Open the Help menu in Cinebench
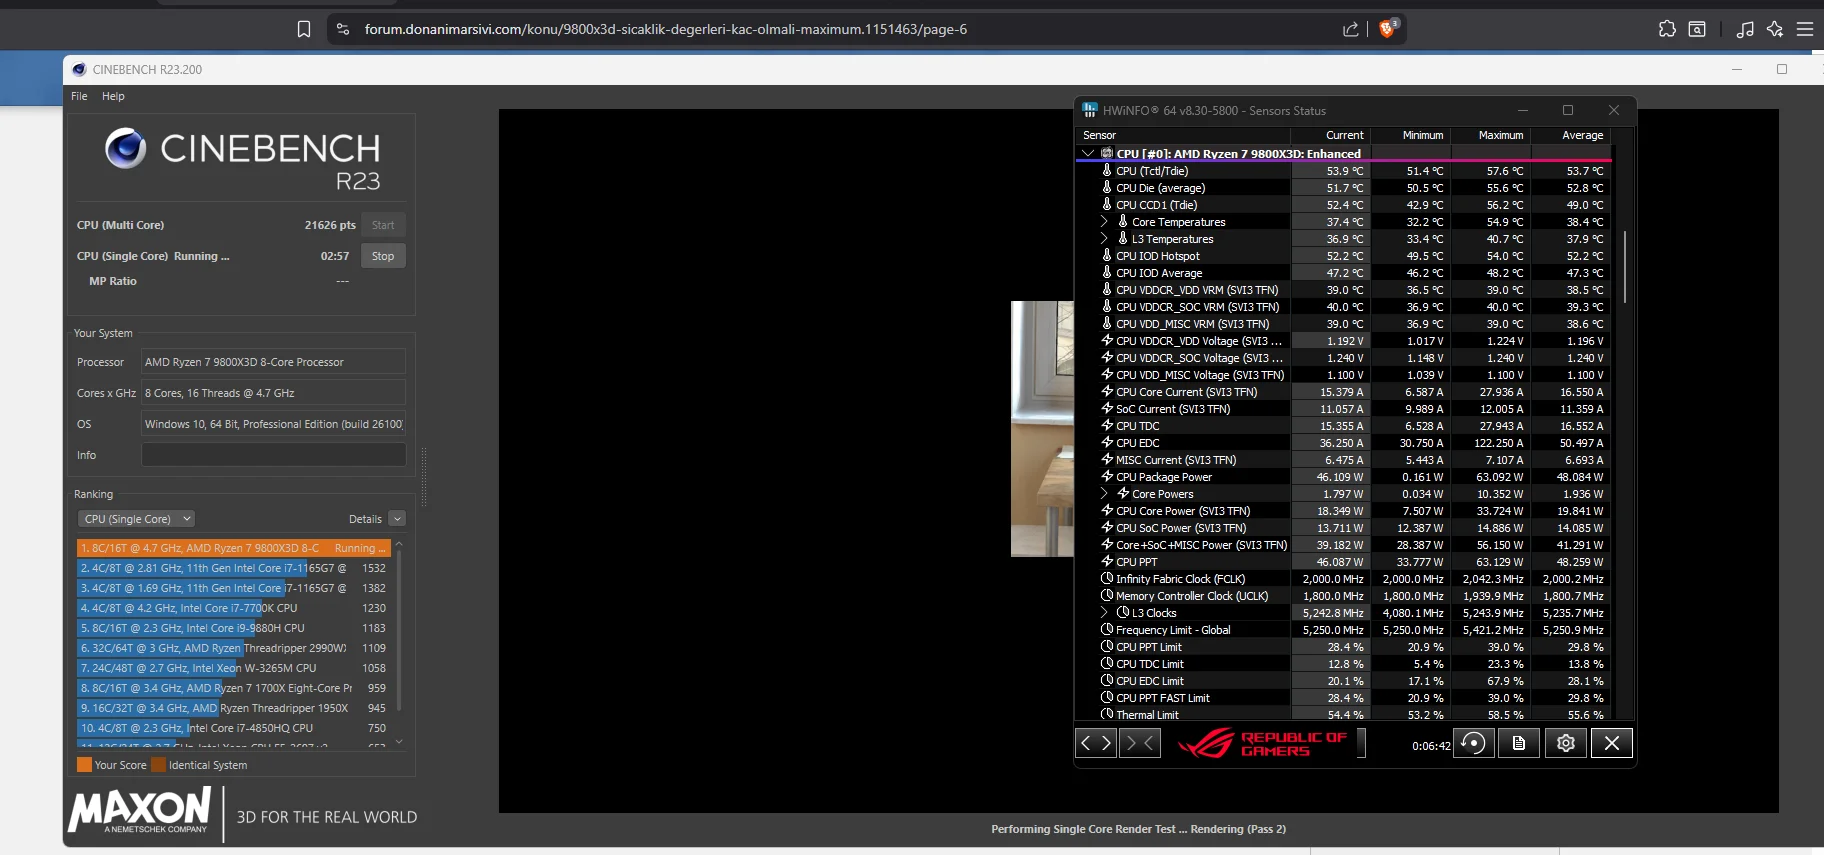The height and width of the screenshot is (855, 1824). (x=113, y=96)
